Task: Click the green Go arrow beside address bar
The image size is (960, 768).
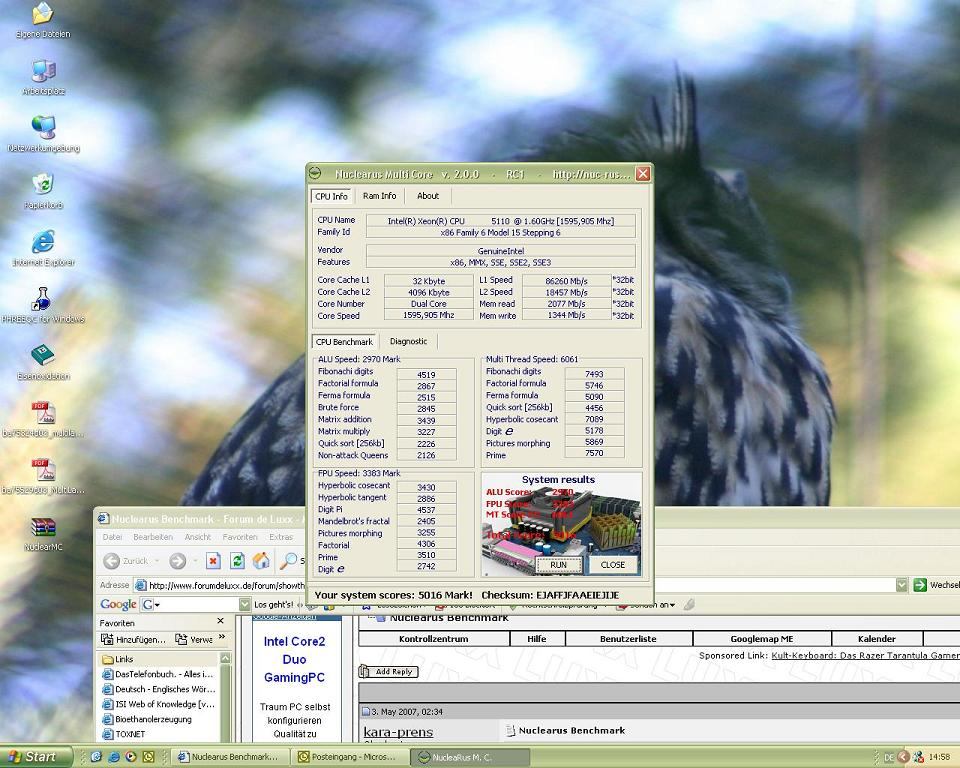Action: pyautogui.click(x=920, y=585)
